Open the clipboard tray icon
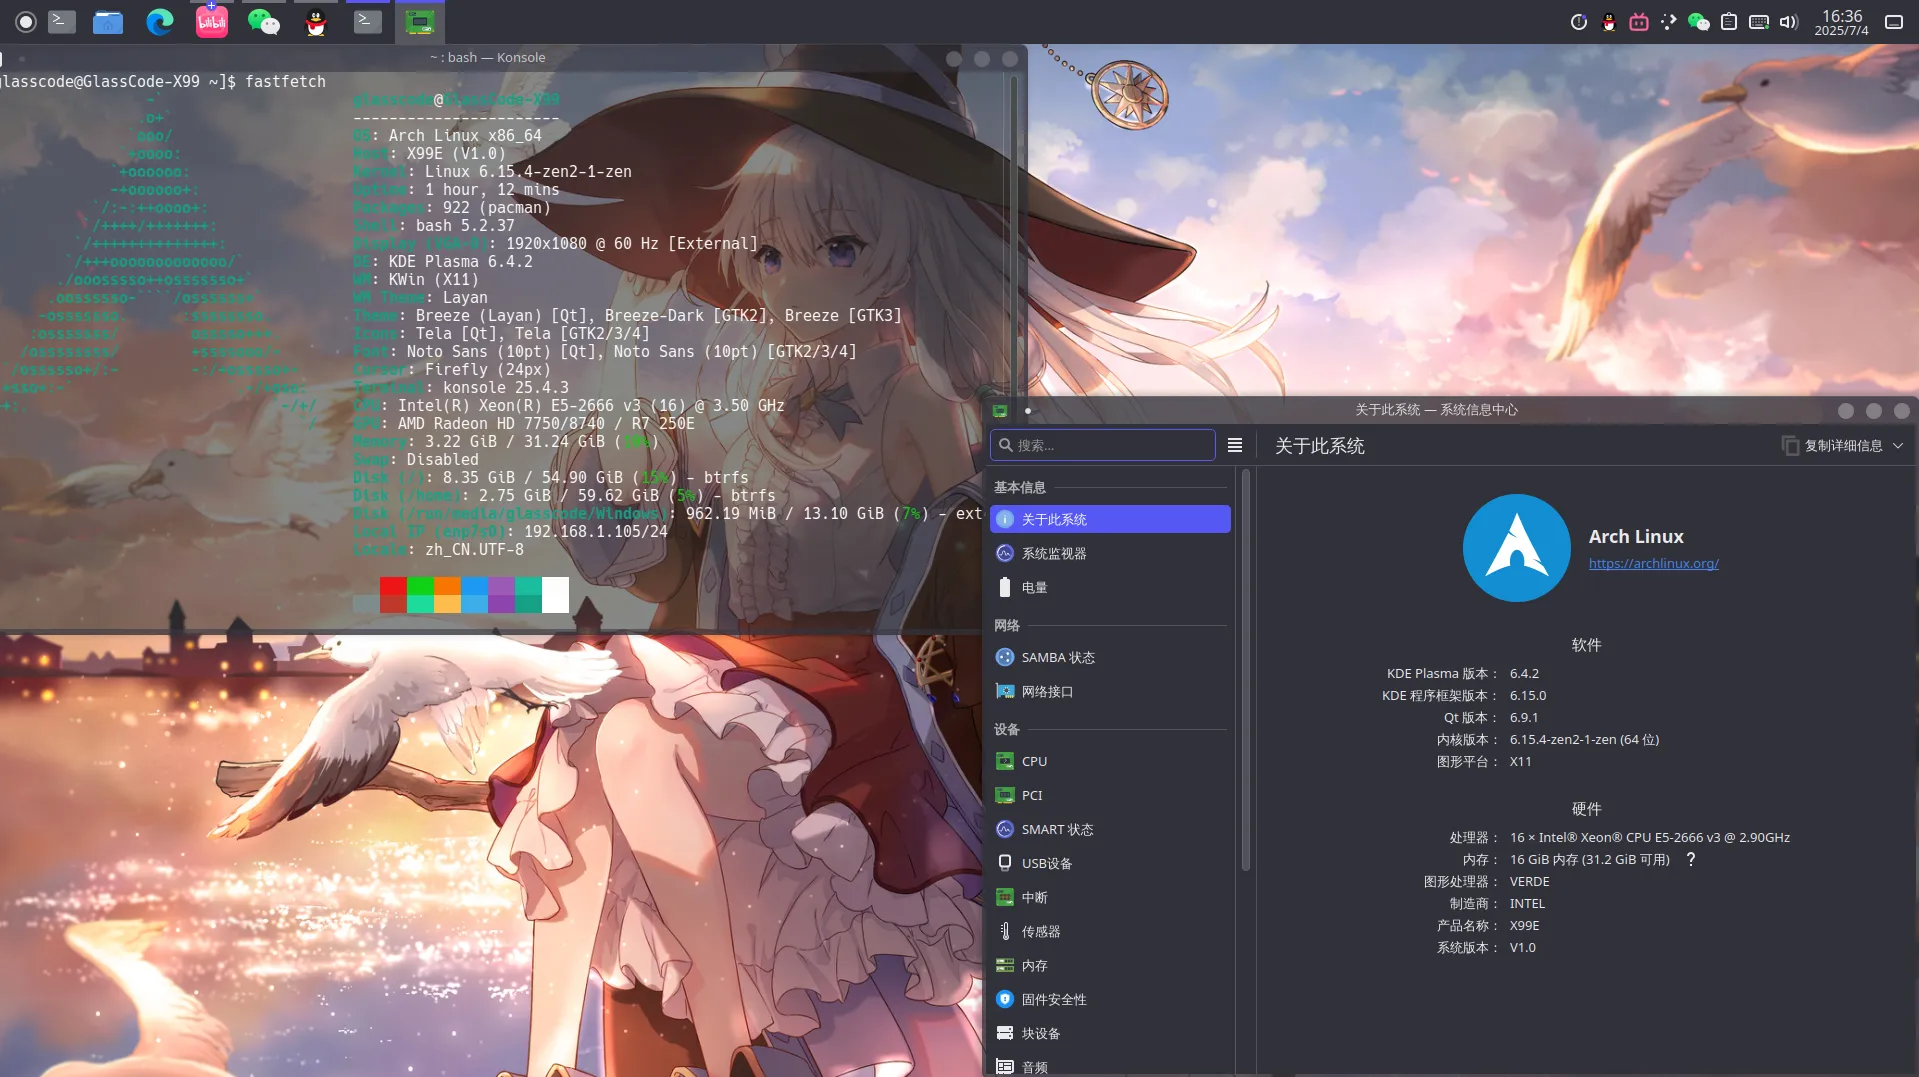 pyautogui.click(x=1729, y=22)
